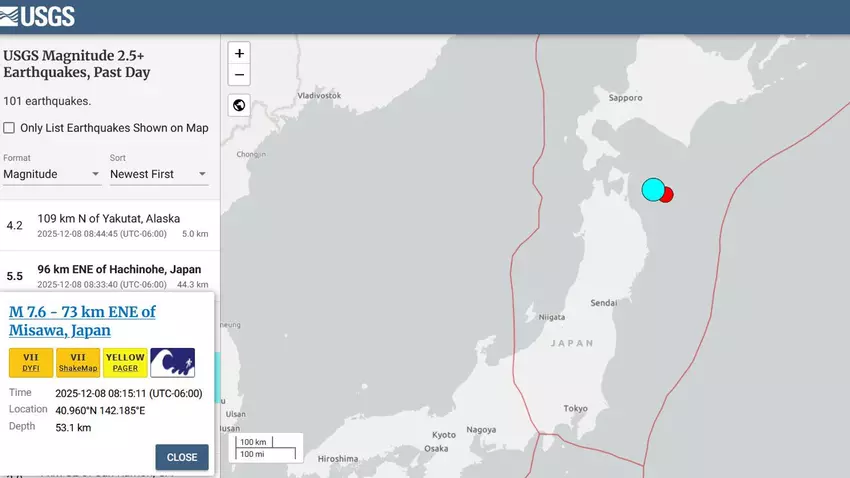The height and width of the screenshot is (478, 850).
Task: Click the red earthquake marker on map
Action: pos(668,195)
